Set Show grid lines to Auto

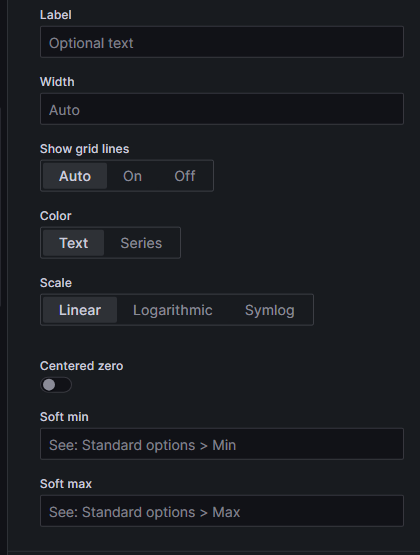(x=75, y=176)
